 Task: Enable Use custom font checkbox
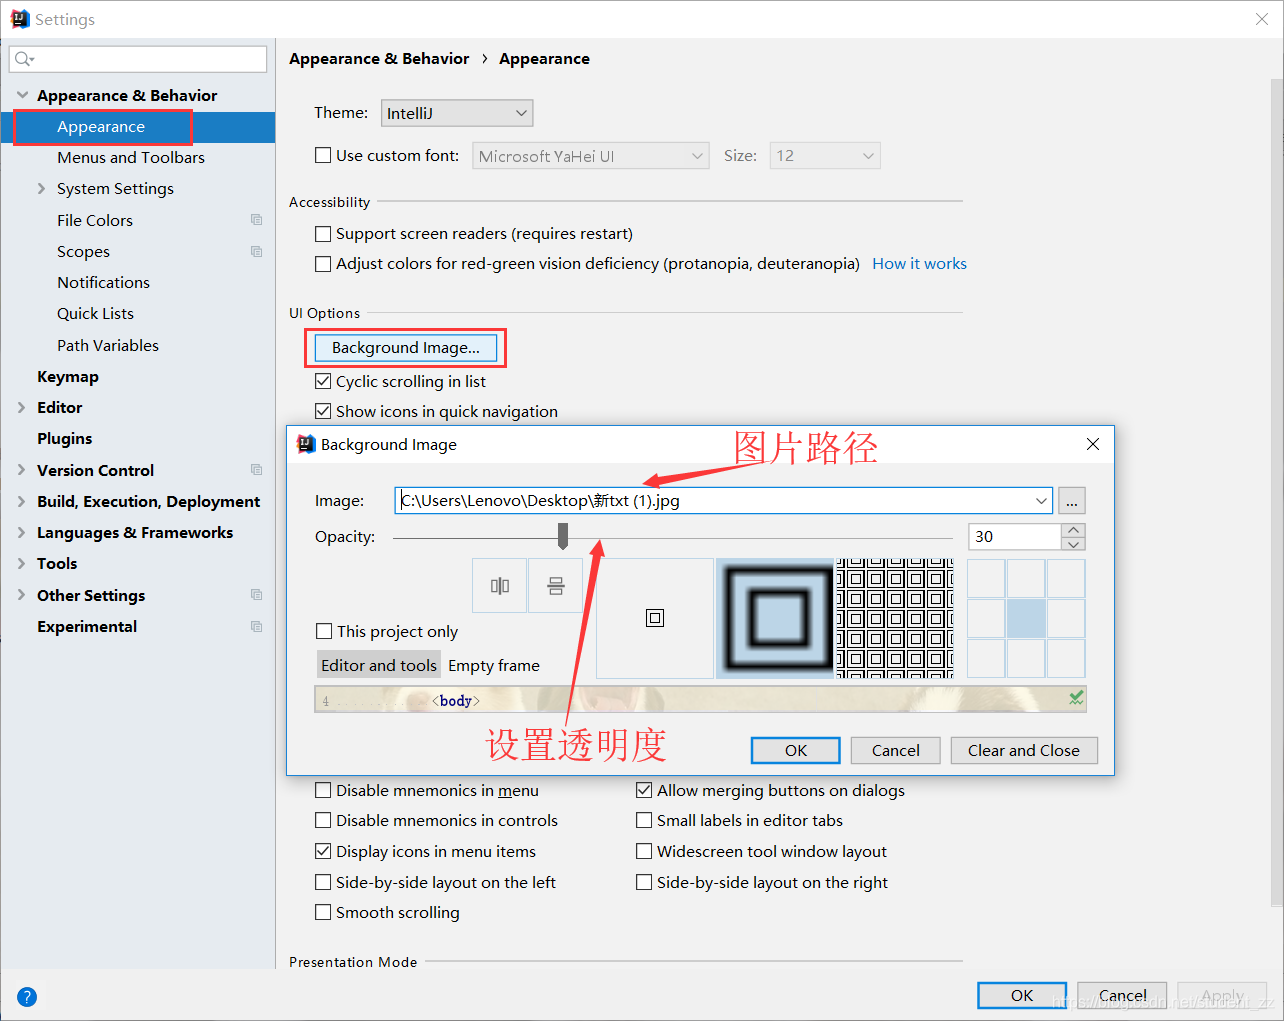pyautogui.click(x=323, y=155)
